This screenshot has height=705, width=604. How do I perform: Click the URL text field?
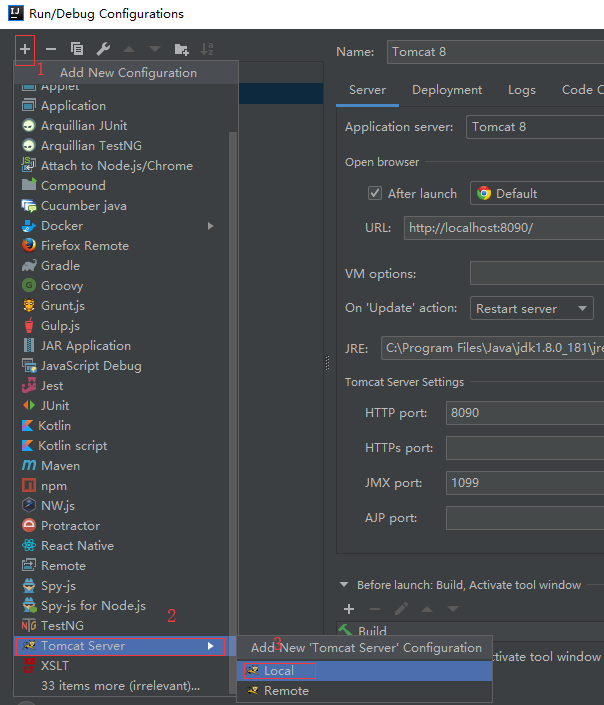(x=504, y=228)
